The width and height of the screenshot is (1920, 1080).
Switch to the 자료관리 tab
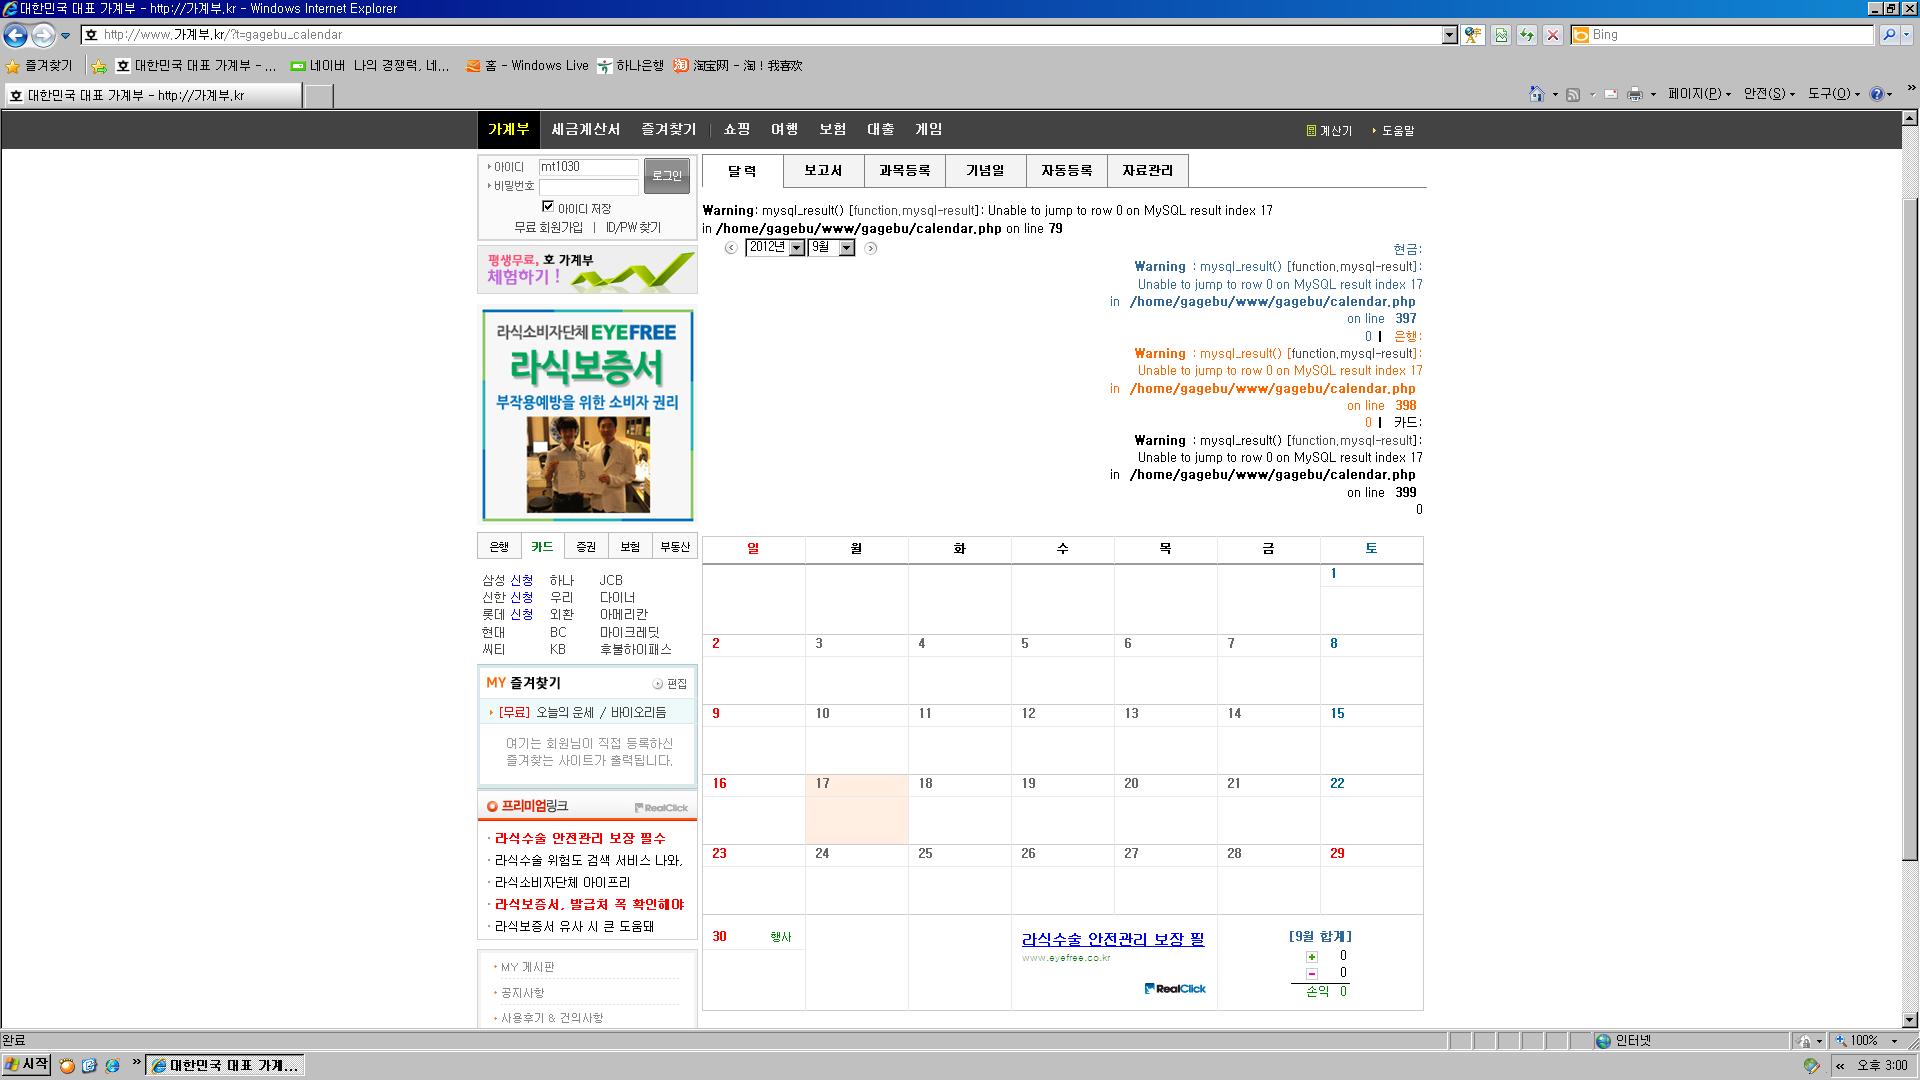(x=1147, y=171)
